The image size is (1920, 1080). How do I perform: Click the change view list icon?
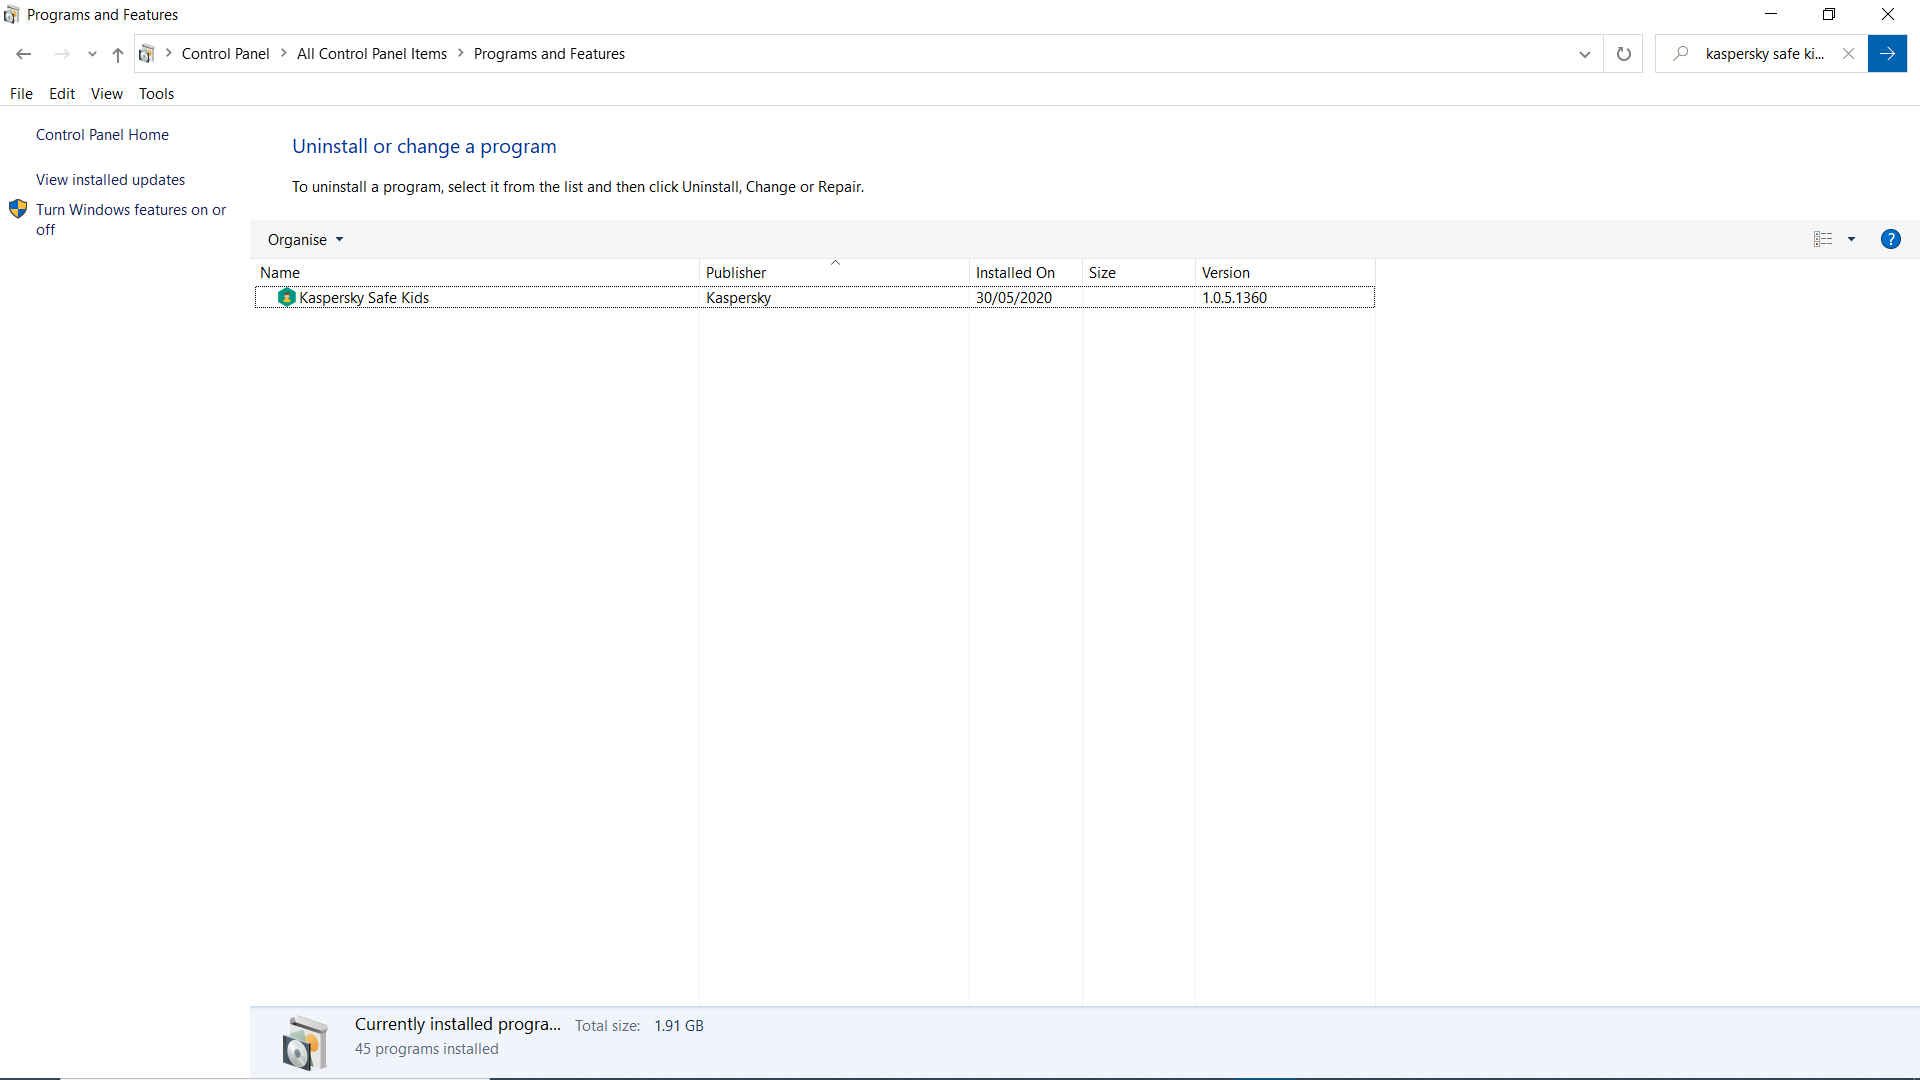click(x=1823, y=239)
